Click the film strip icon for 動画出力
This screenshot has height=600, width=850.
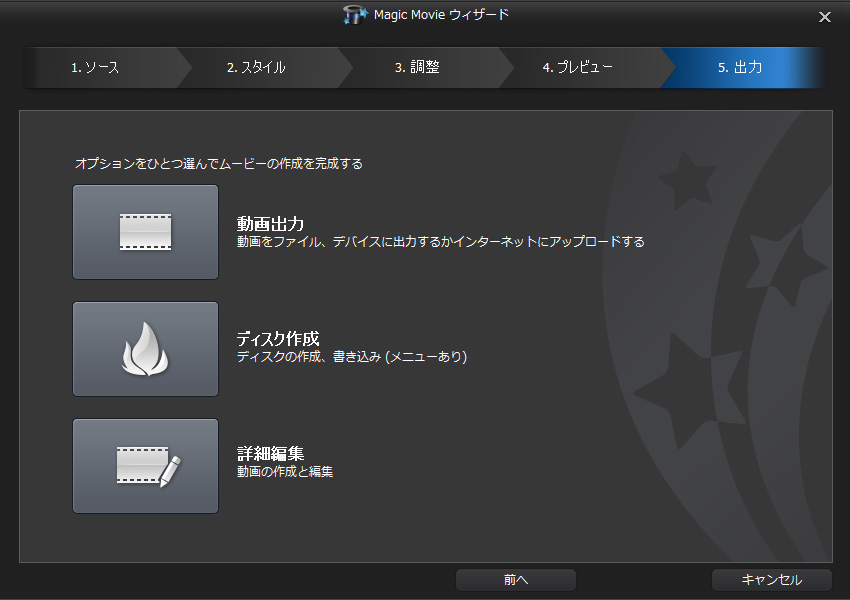(145, 232)
